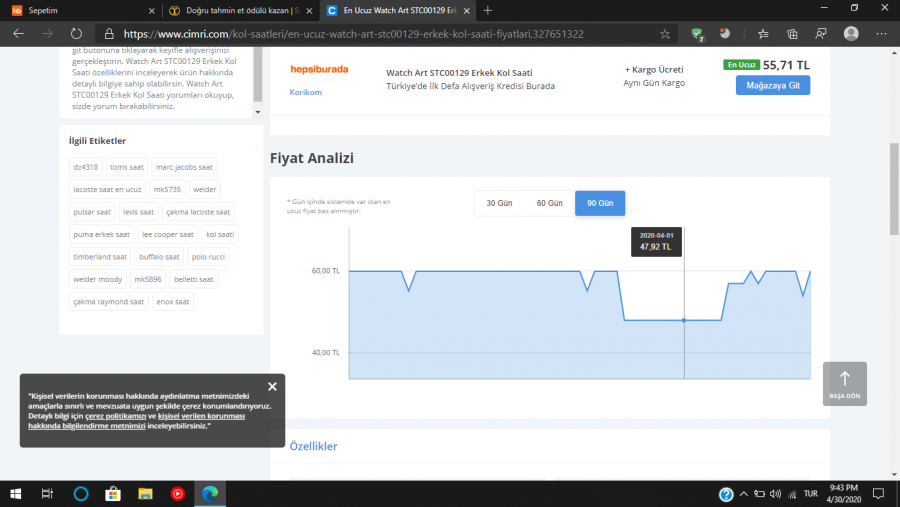Open the enox saat tag
This screenshot has height=507, width=900.
tap(173, 301)
